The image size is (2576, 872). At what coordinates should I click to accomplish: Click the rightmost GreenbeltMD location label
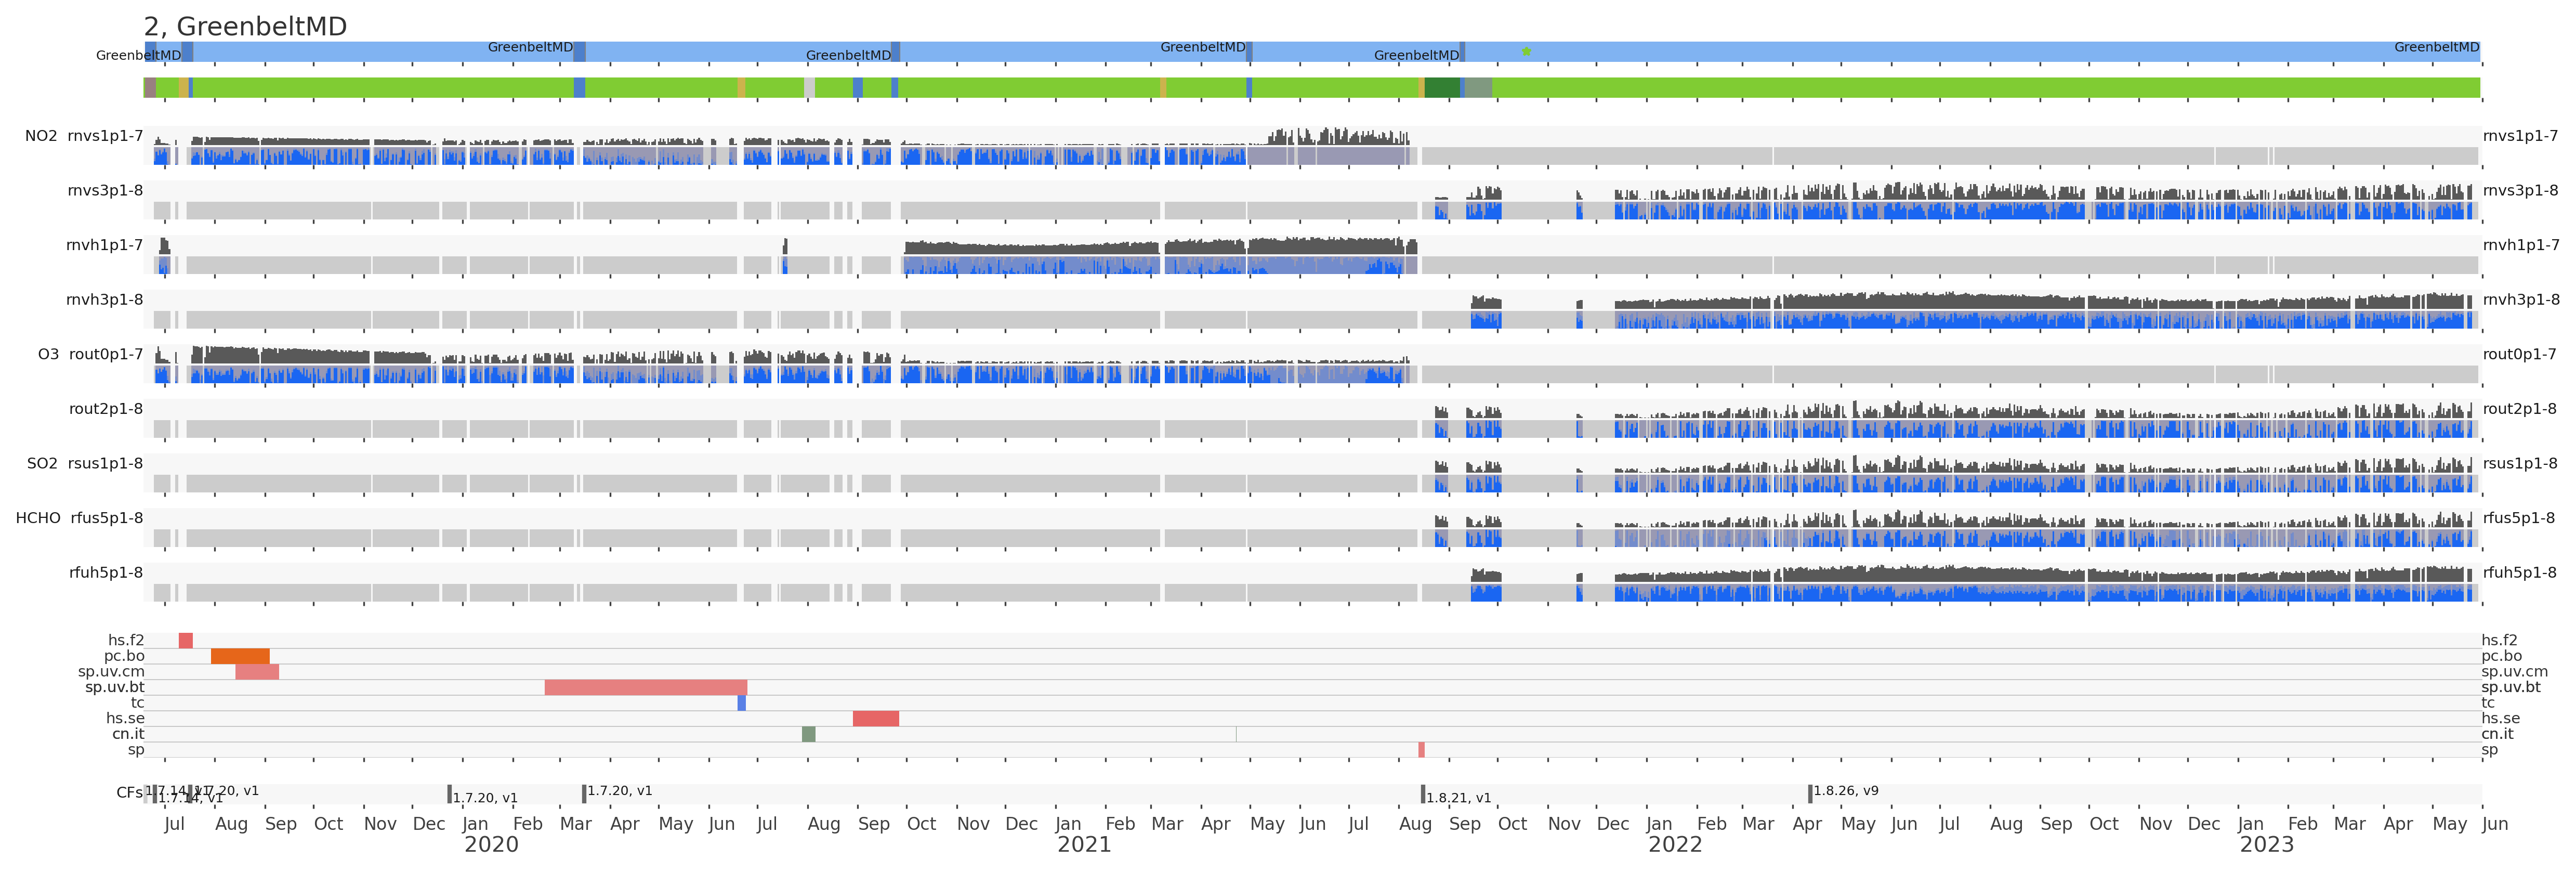pos(2436,47)
